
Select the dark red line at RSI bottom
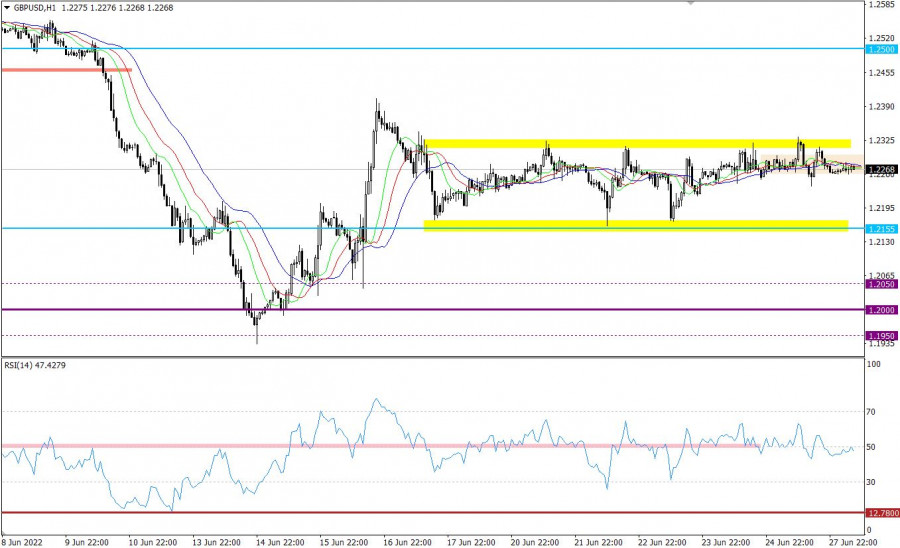tap(433, 512)
